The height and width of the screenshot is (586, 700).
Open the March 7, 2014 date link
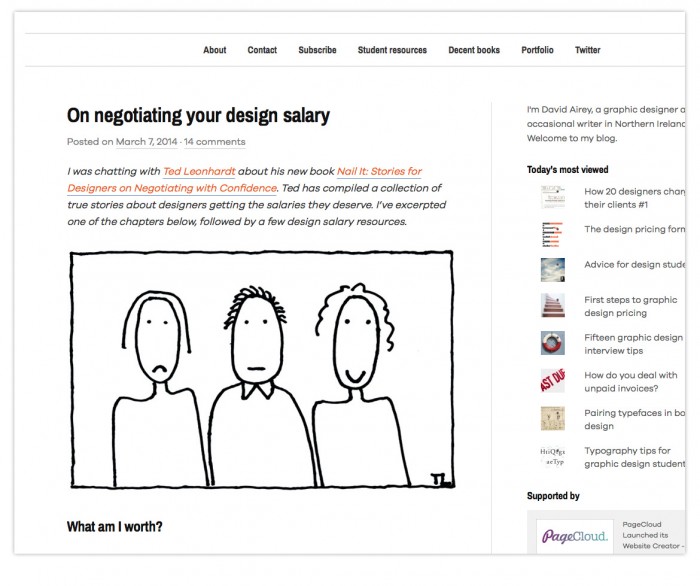click(147, 142)
